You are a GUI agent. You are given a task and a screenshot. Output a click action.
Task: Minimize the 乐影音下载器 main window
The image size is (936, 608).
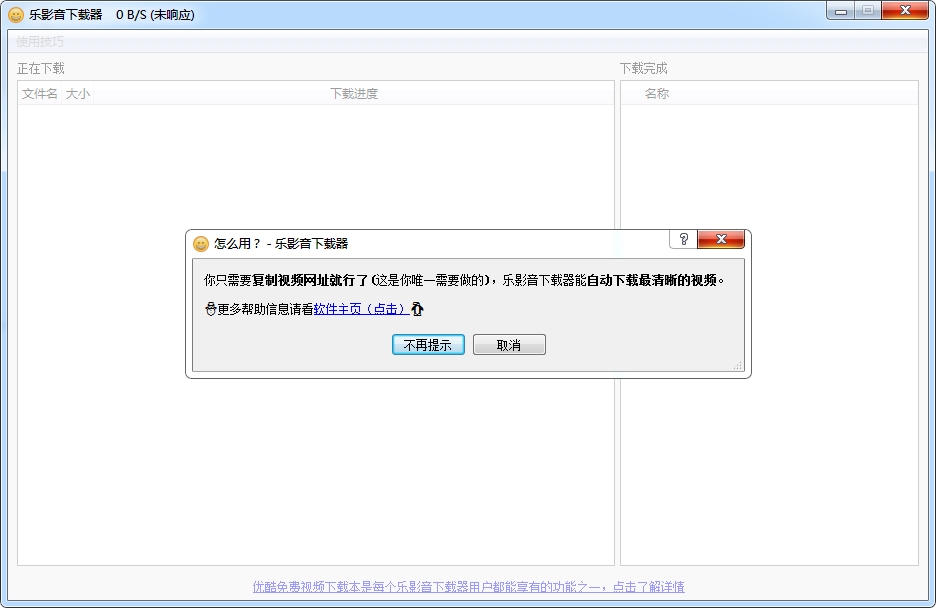840,11
